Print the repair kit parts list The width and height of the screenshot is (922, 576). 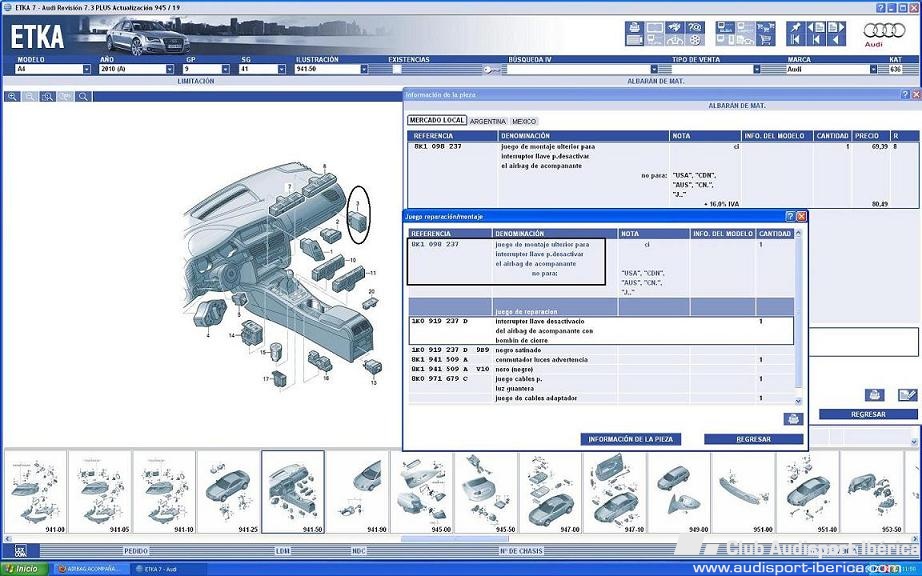[793, 419]
